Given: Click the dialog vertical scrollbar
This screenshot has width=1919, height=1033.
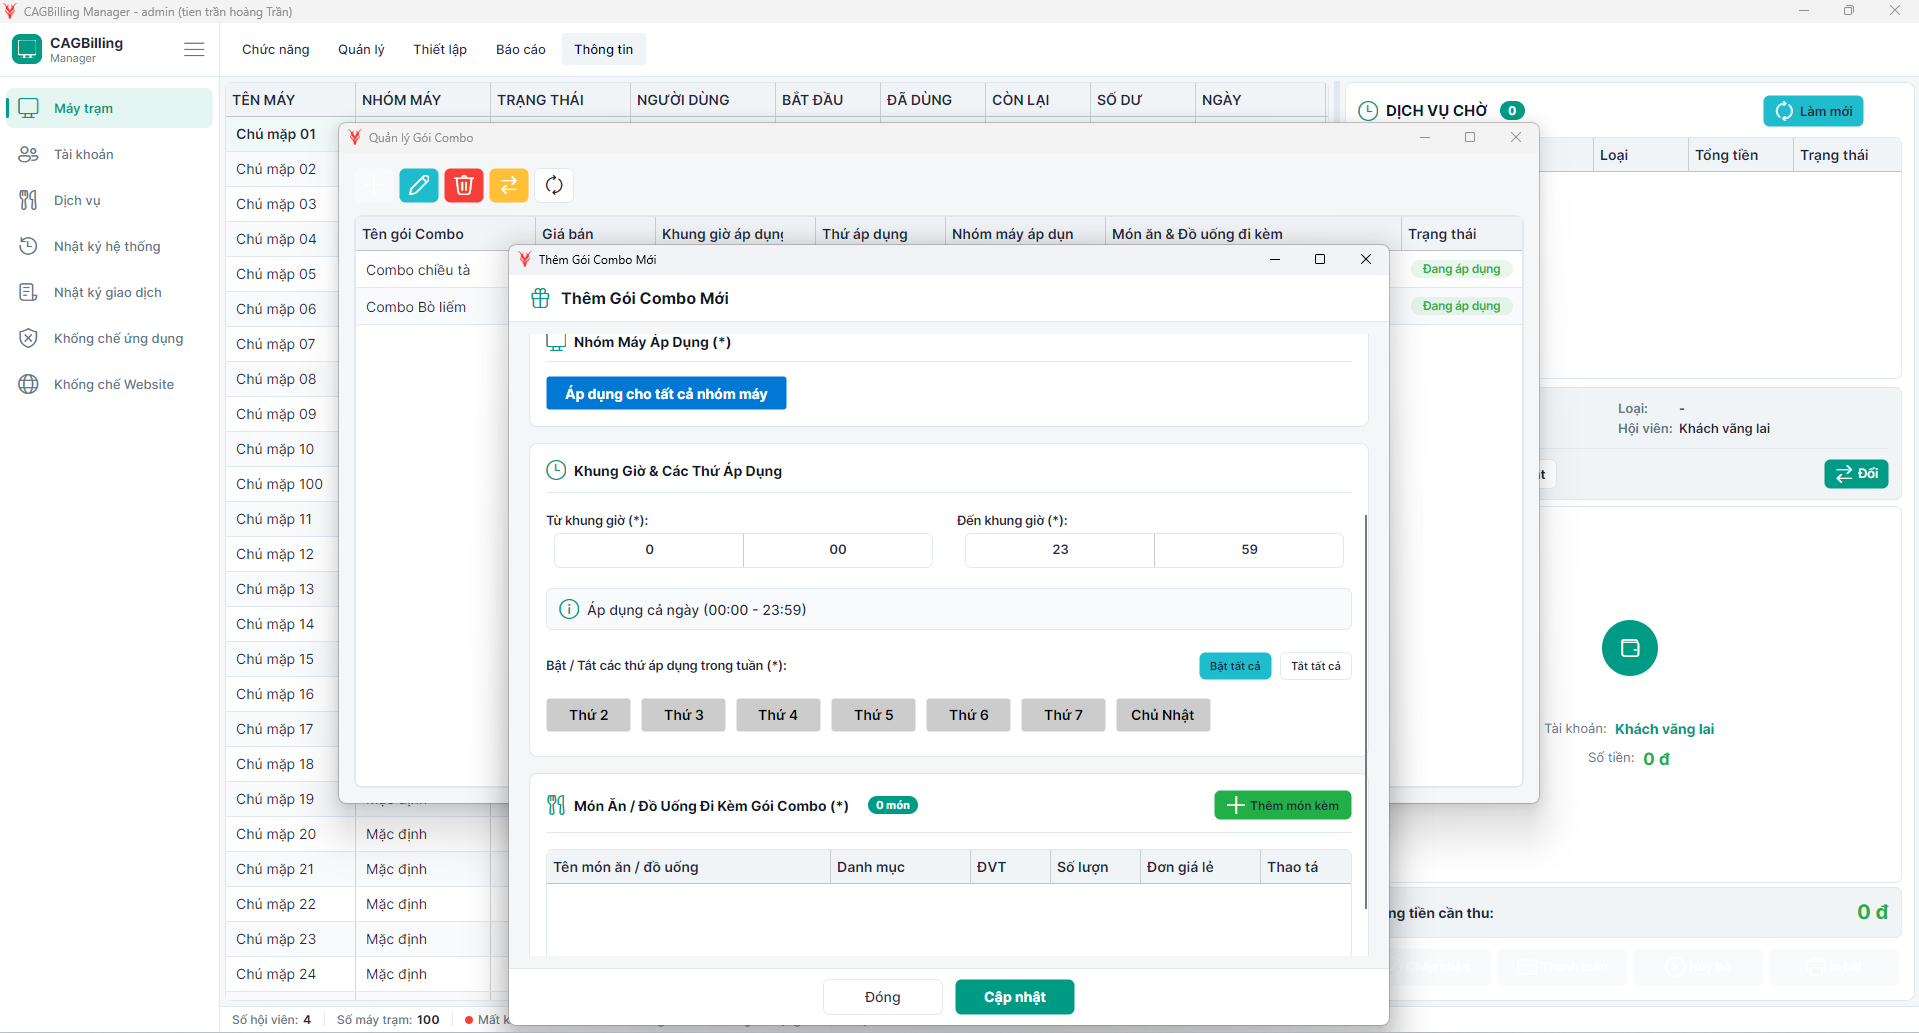Looking at the screenshot, I should (1365, 712).
